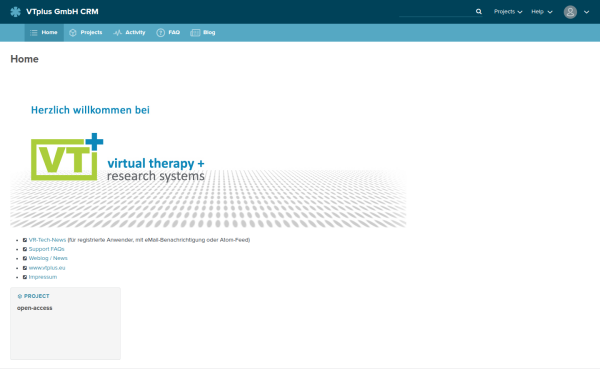600x375 pixels.
Task: Open the Activity tab
Action: 129,33
